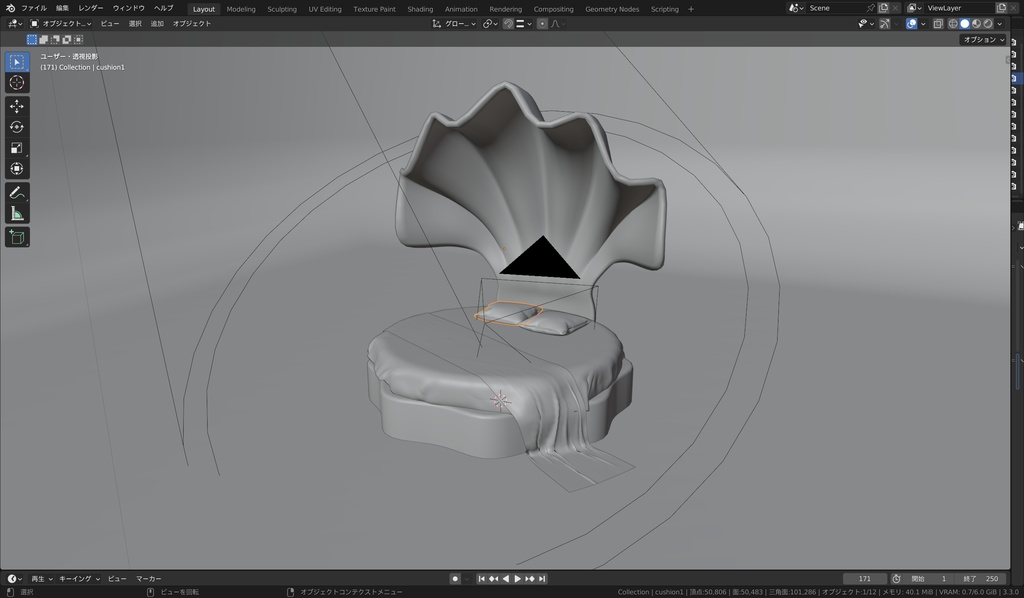Screen dimensions: 1024x598
Task: Select the Measure tool
Action: point(17,213)
